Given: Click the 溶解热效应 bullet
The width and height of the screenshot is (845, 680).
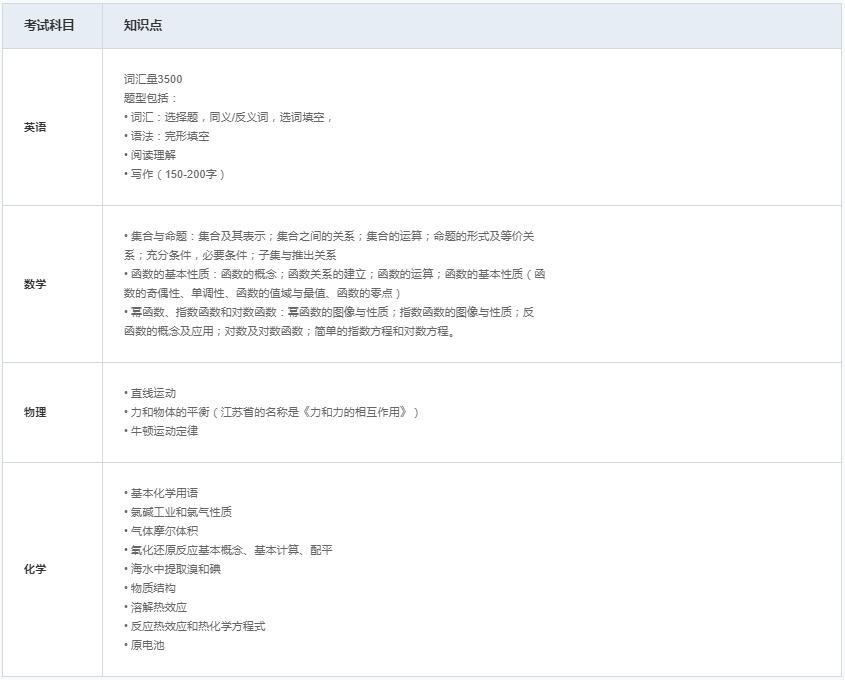Looking at the screenshot, I should (x=156, y=607).
